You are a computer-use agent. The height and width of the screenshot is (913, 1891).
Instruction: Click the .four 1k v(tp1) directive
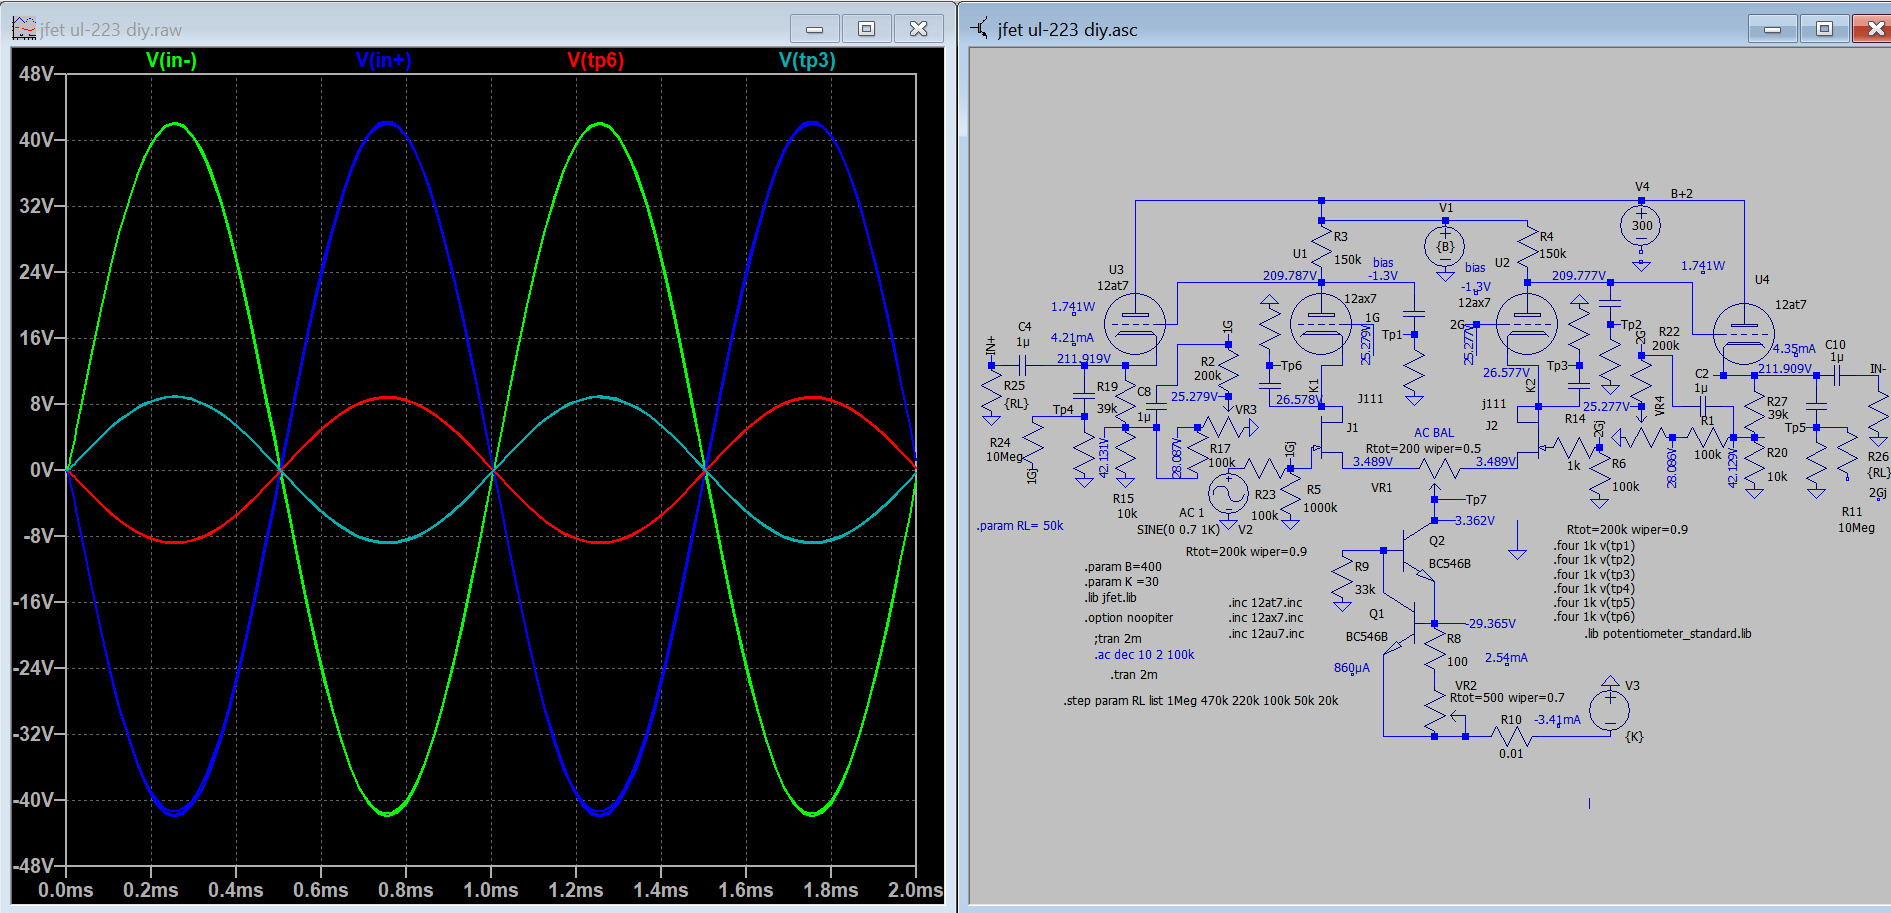click(x=1594, y=546)
